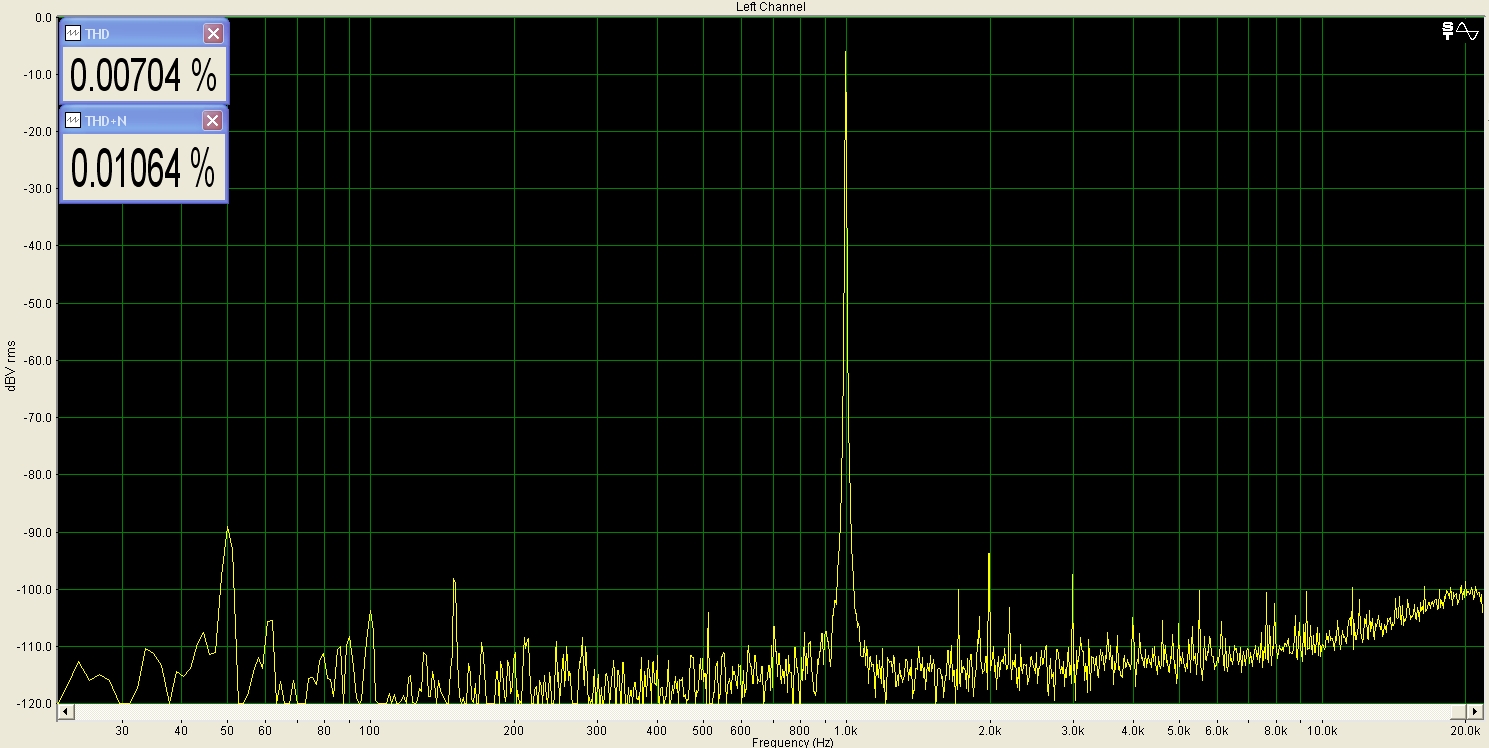The height and width of the screenshot is (748, 1489).
Task: Click the 2.0k harmonic spike tip
Action: pos(989,553)
